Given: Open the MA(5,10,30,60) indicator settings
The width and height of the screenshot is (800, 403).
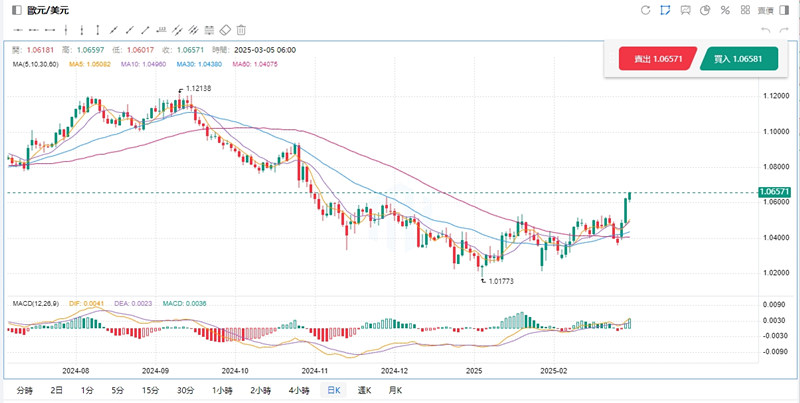Looking at the screenshot, I should pyautogui.click(x=33, y=64).
